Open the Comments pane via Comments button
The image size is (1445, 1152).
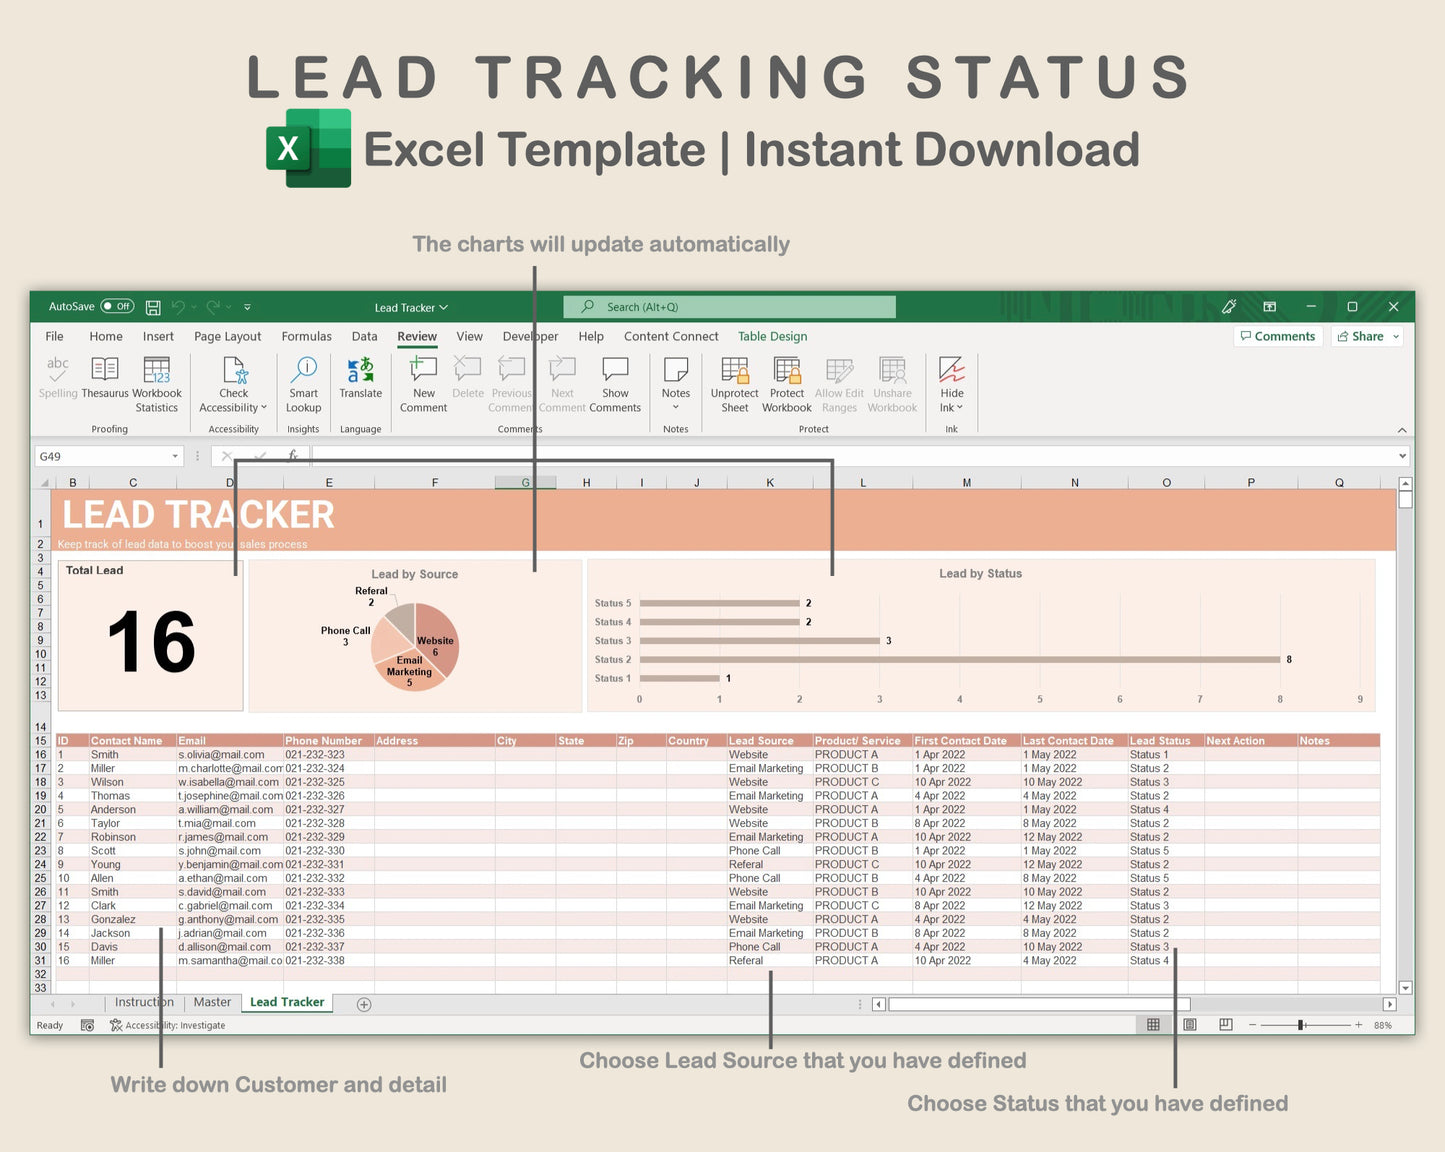tap(1278, 336)
